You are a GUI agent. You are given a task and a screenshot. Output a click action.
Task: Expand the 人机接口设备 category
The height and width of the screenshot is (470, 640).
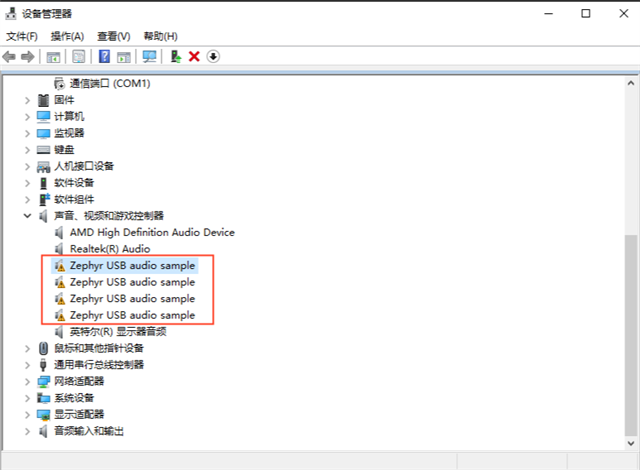27,166
